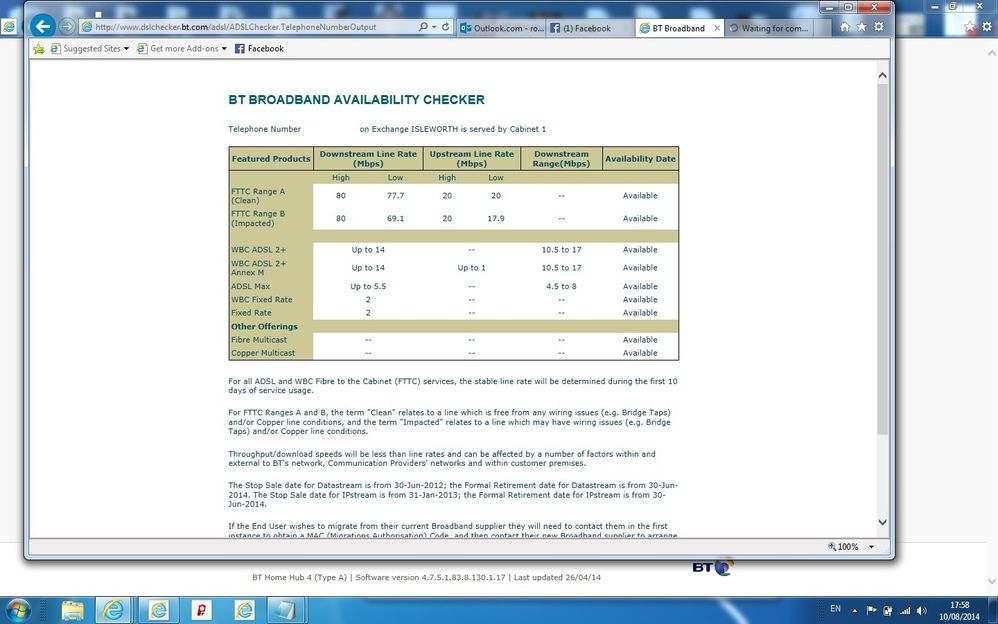Switch to the Outlook.com tab
Viewport: 998px width, 624px height.
[x=500, y=28]
